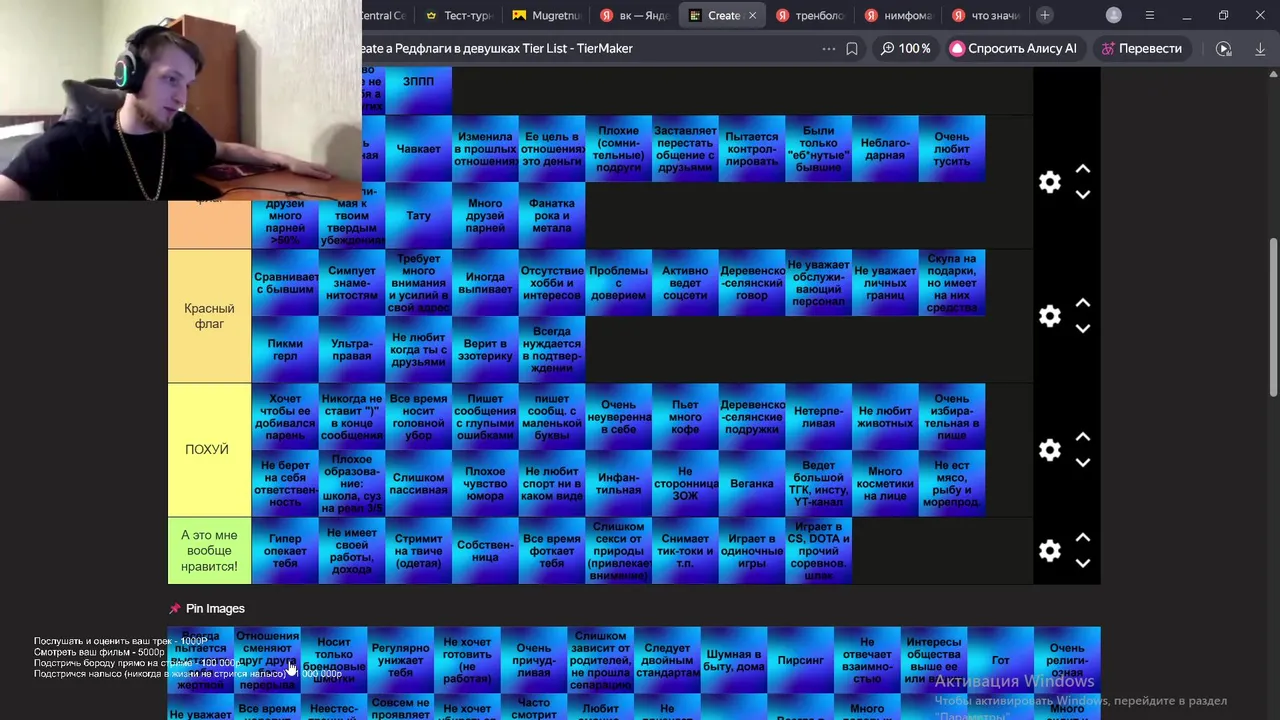The height and width of the screenshot is (720, 1280).
Task: Select the 'Неблагодарная' tile
Action: click(x=885, y=149)
